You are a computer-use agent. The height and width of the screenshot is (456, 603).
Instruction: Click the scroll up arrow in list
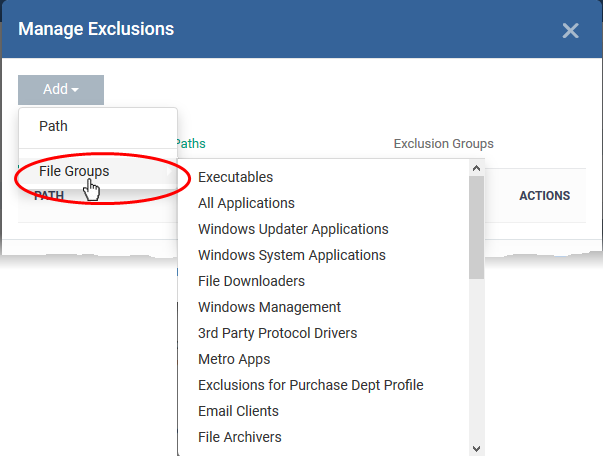click(x=476, y=168)
